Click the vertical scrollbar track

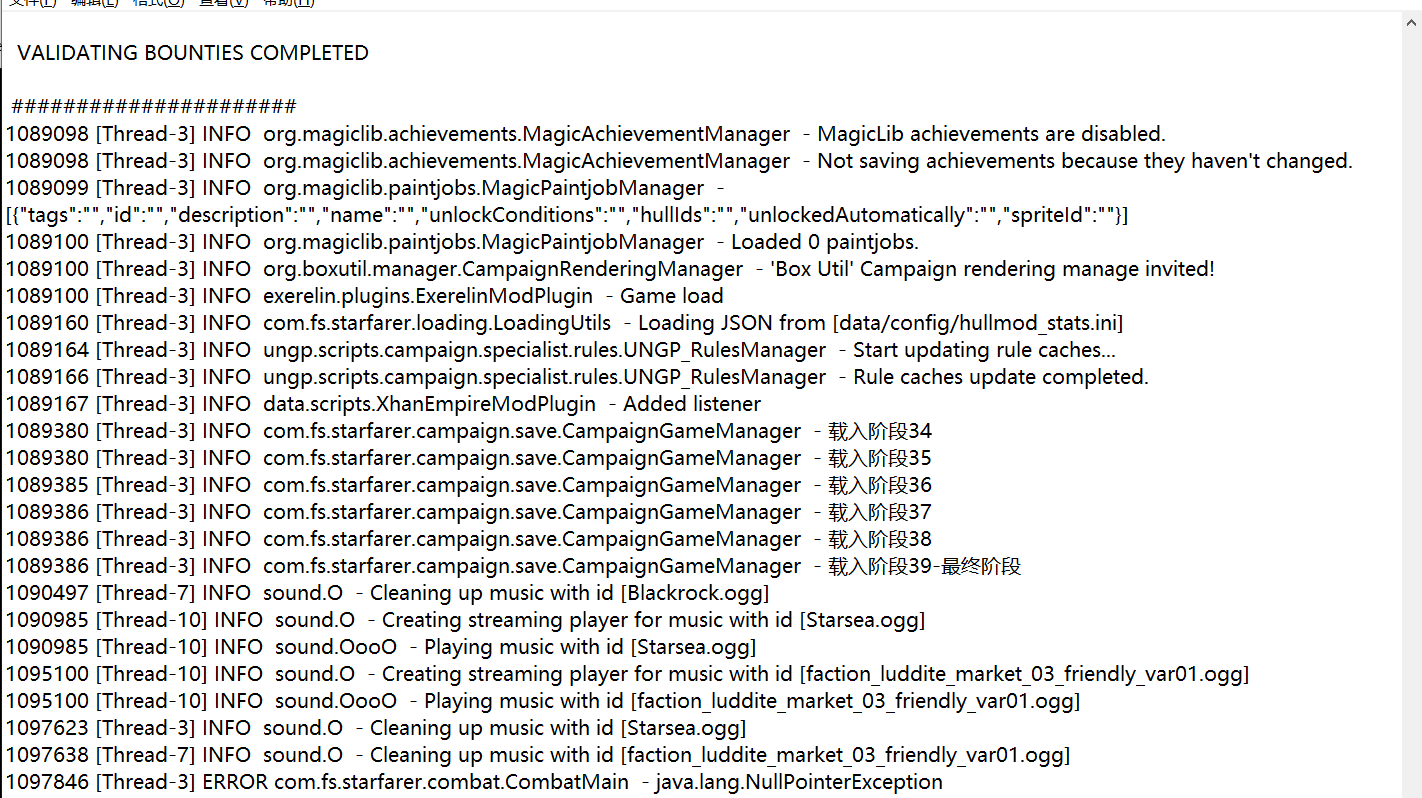point(1411,400)
